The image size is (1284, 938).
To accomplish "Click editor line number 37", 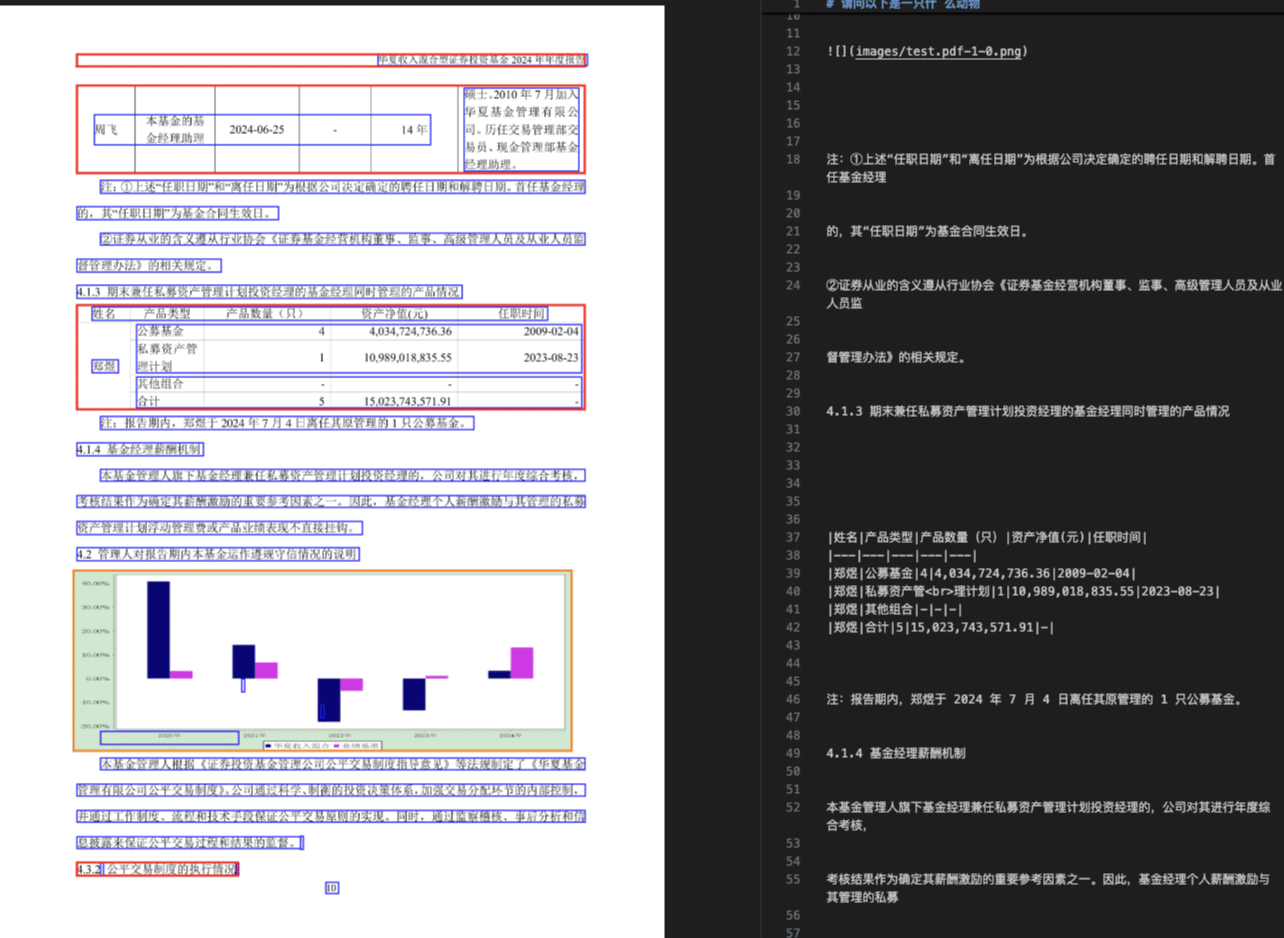I will coord(793,537).
